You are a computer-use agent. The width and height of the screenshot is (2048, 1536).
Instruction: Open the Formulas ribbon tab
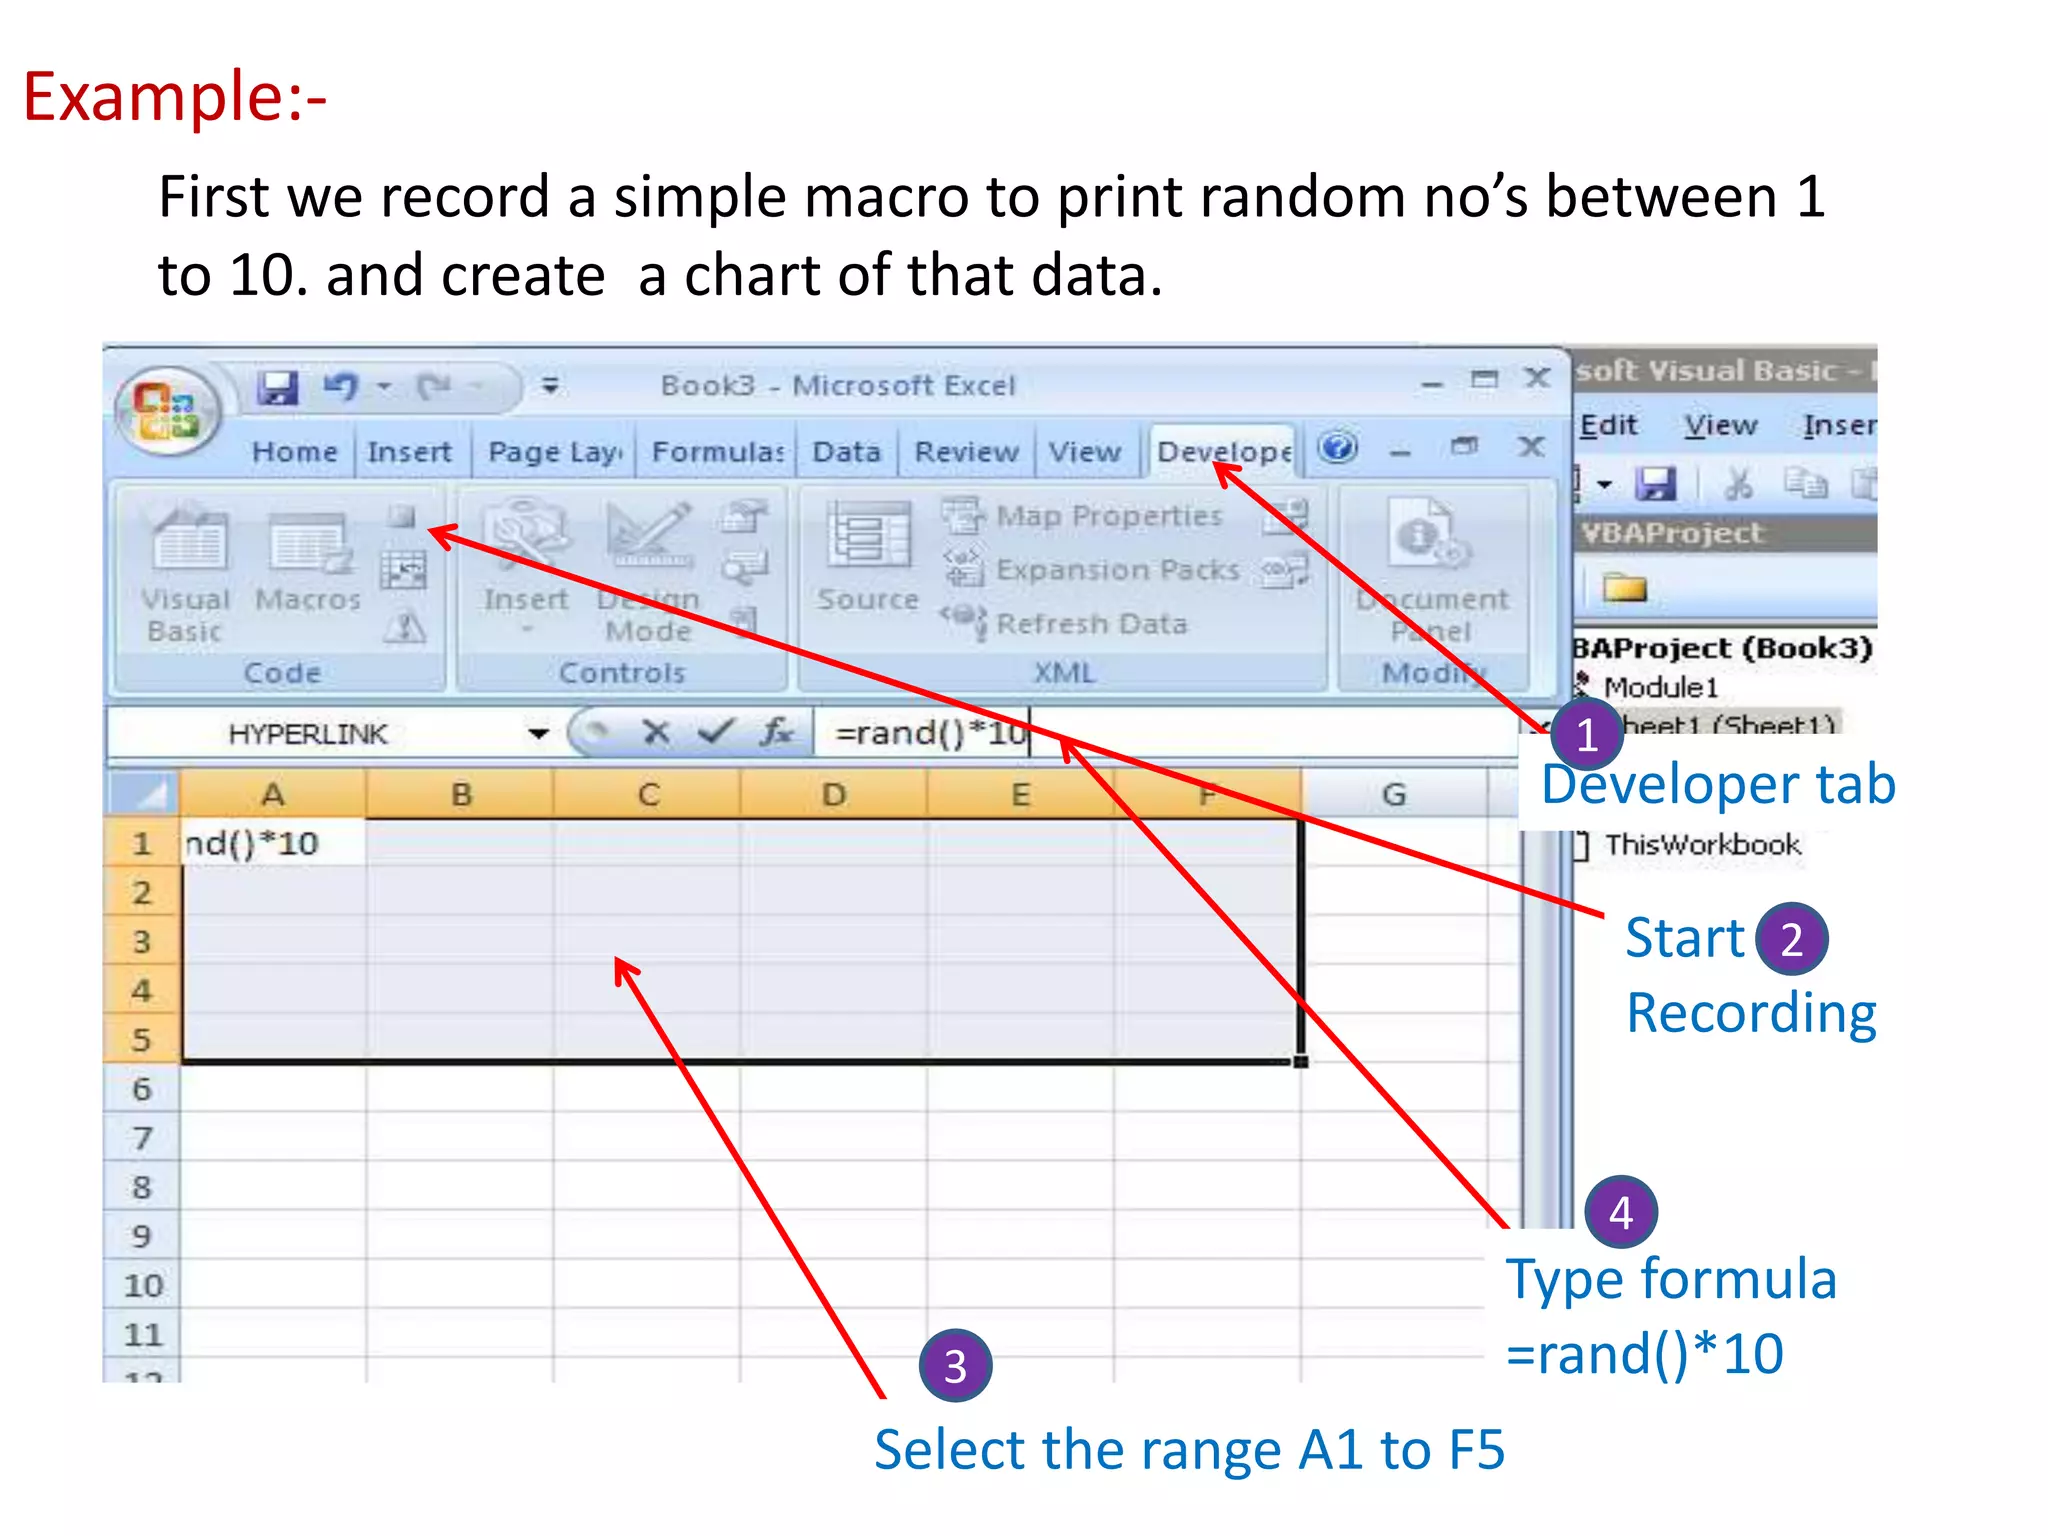(x=718, y=452)
